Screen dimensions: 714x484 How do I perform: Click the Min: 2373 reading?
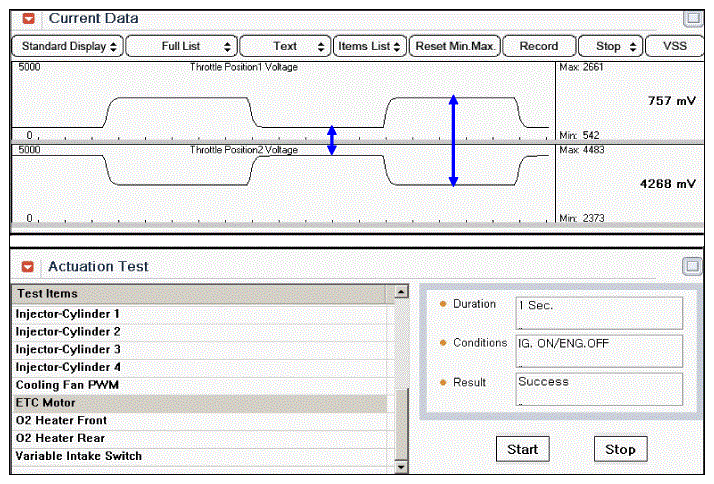click(582, 218)
